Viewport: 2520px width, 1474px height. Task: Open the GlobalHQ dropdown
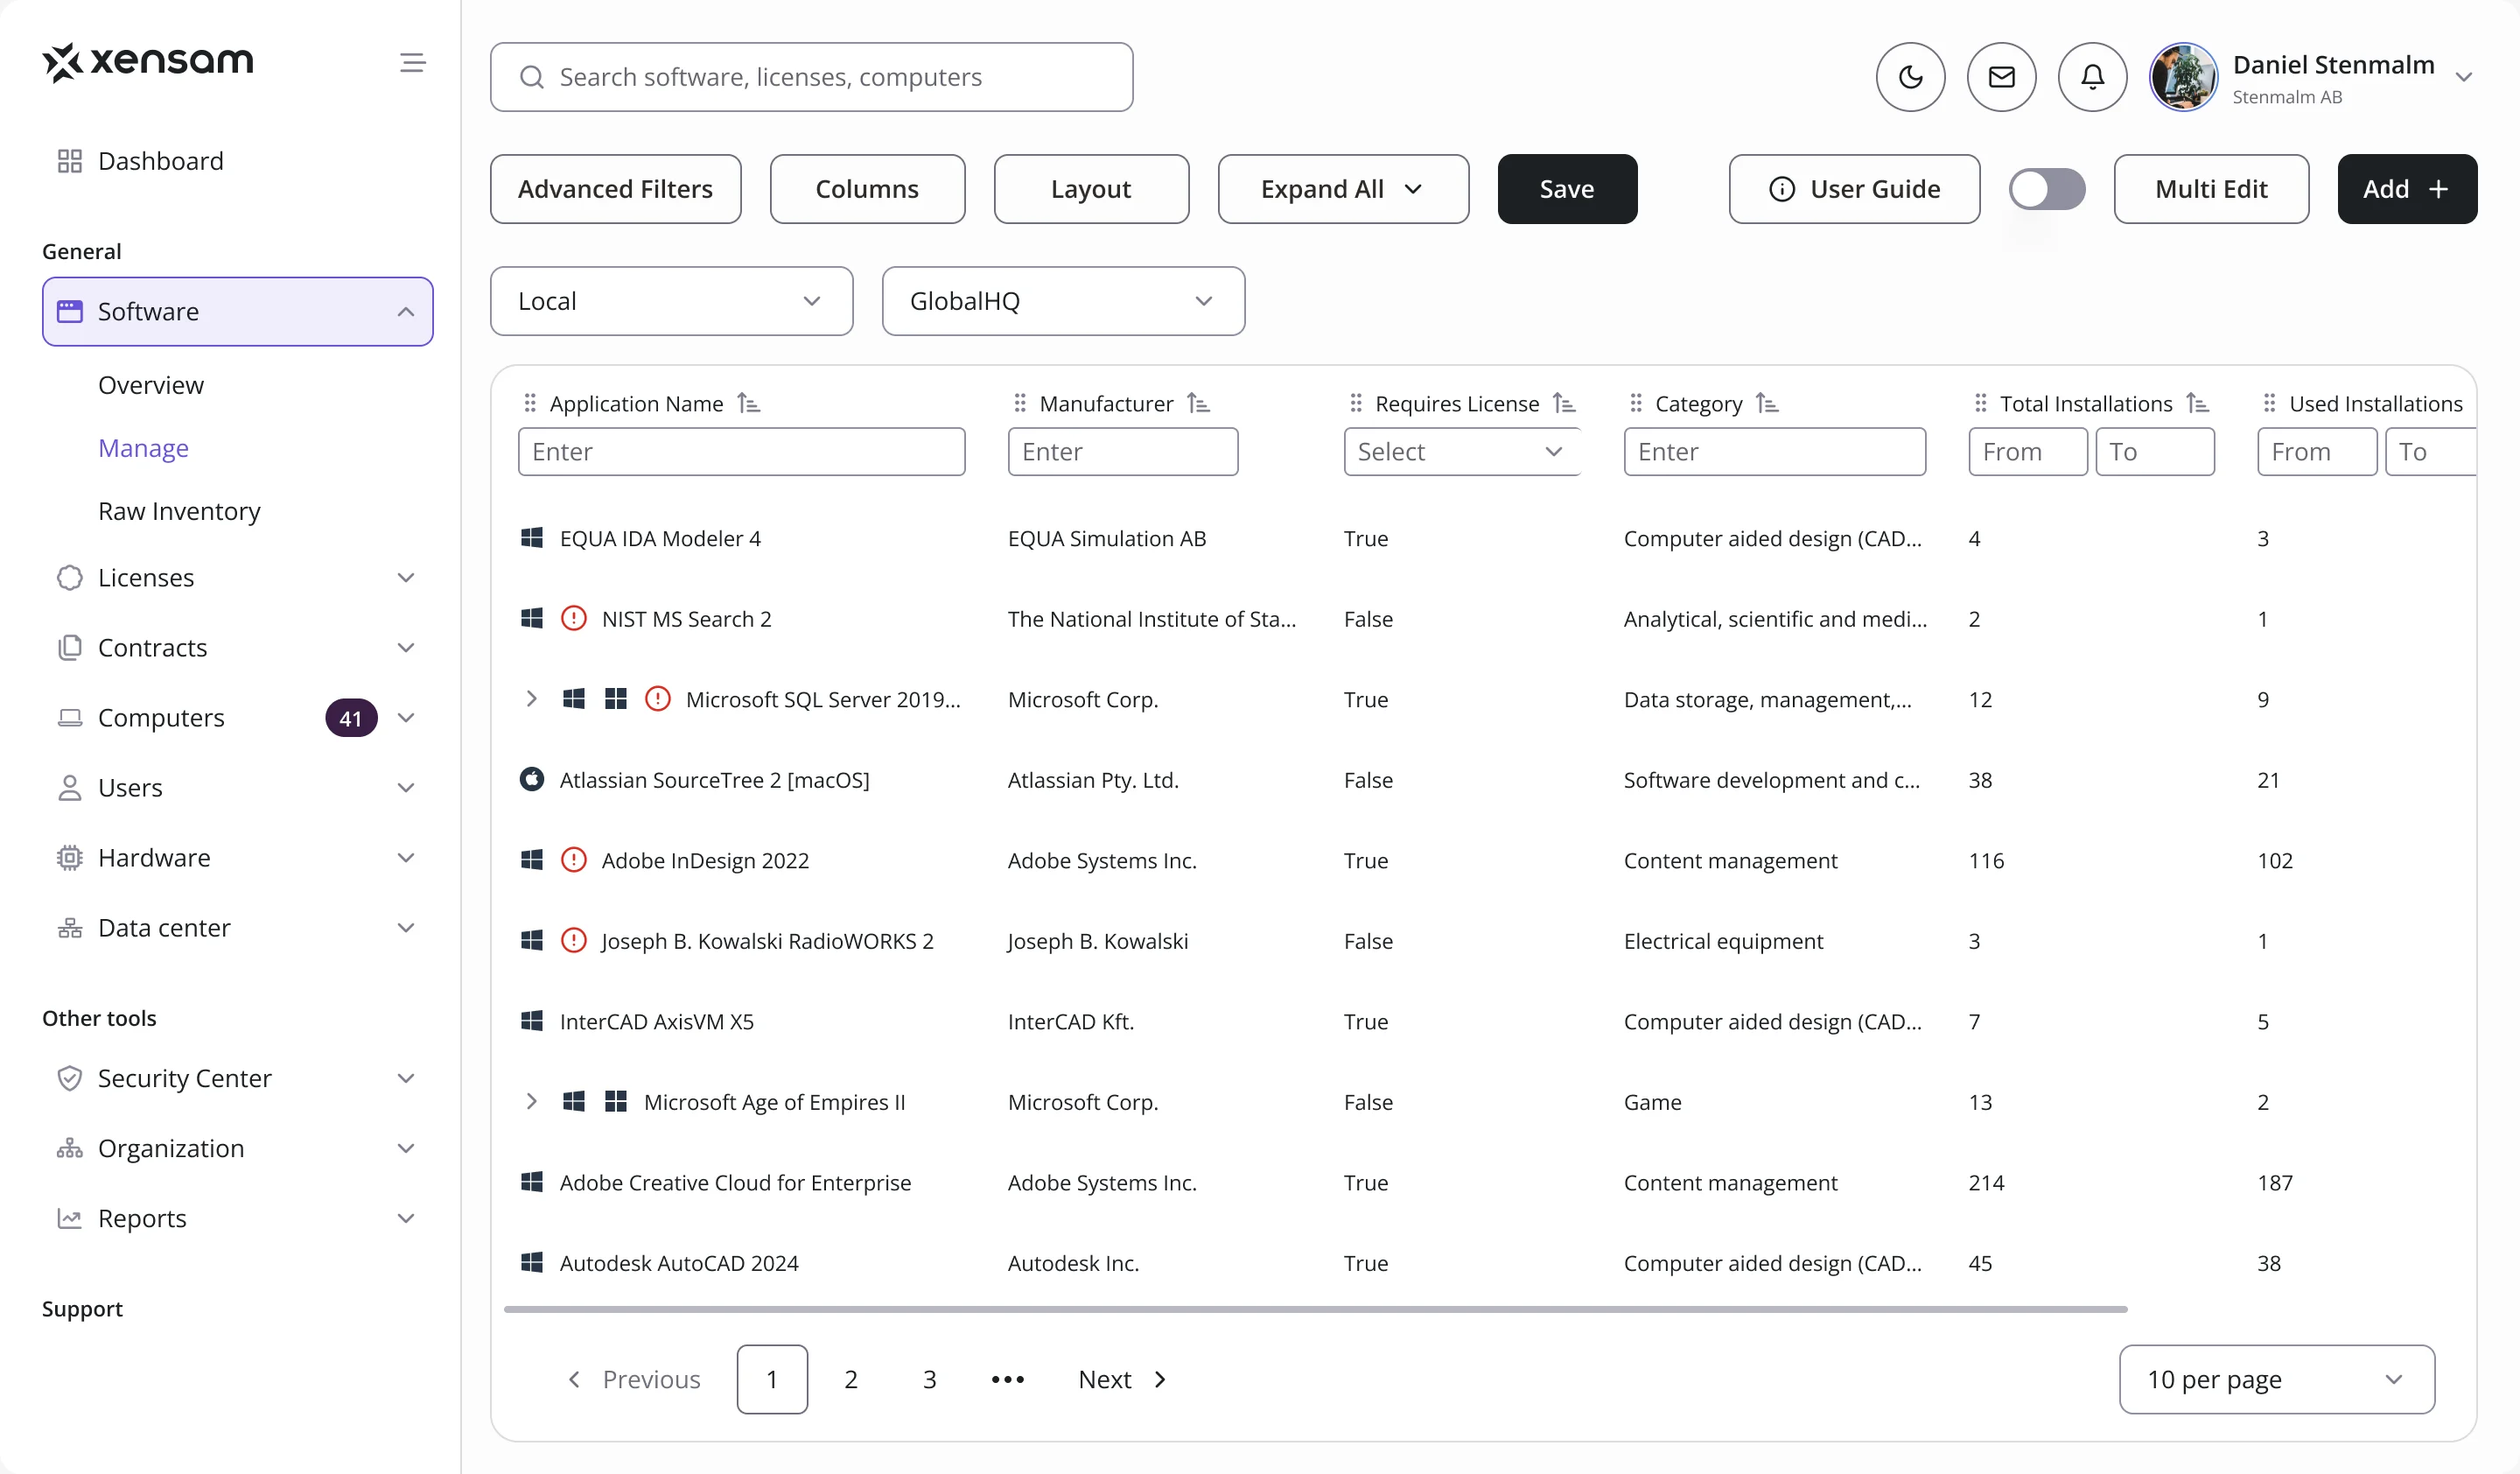tap(1064, 301)
